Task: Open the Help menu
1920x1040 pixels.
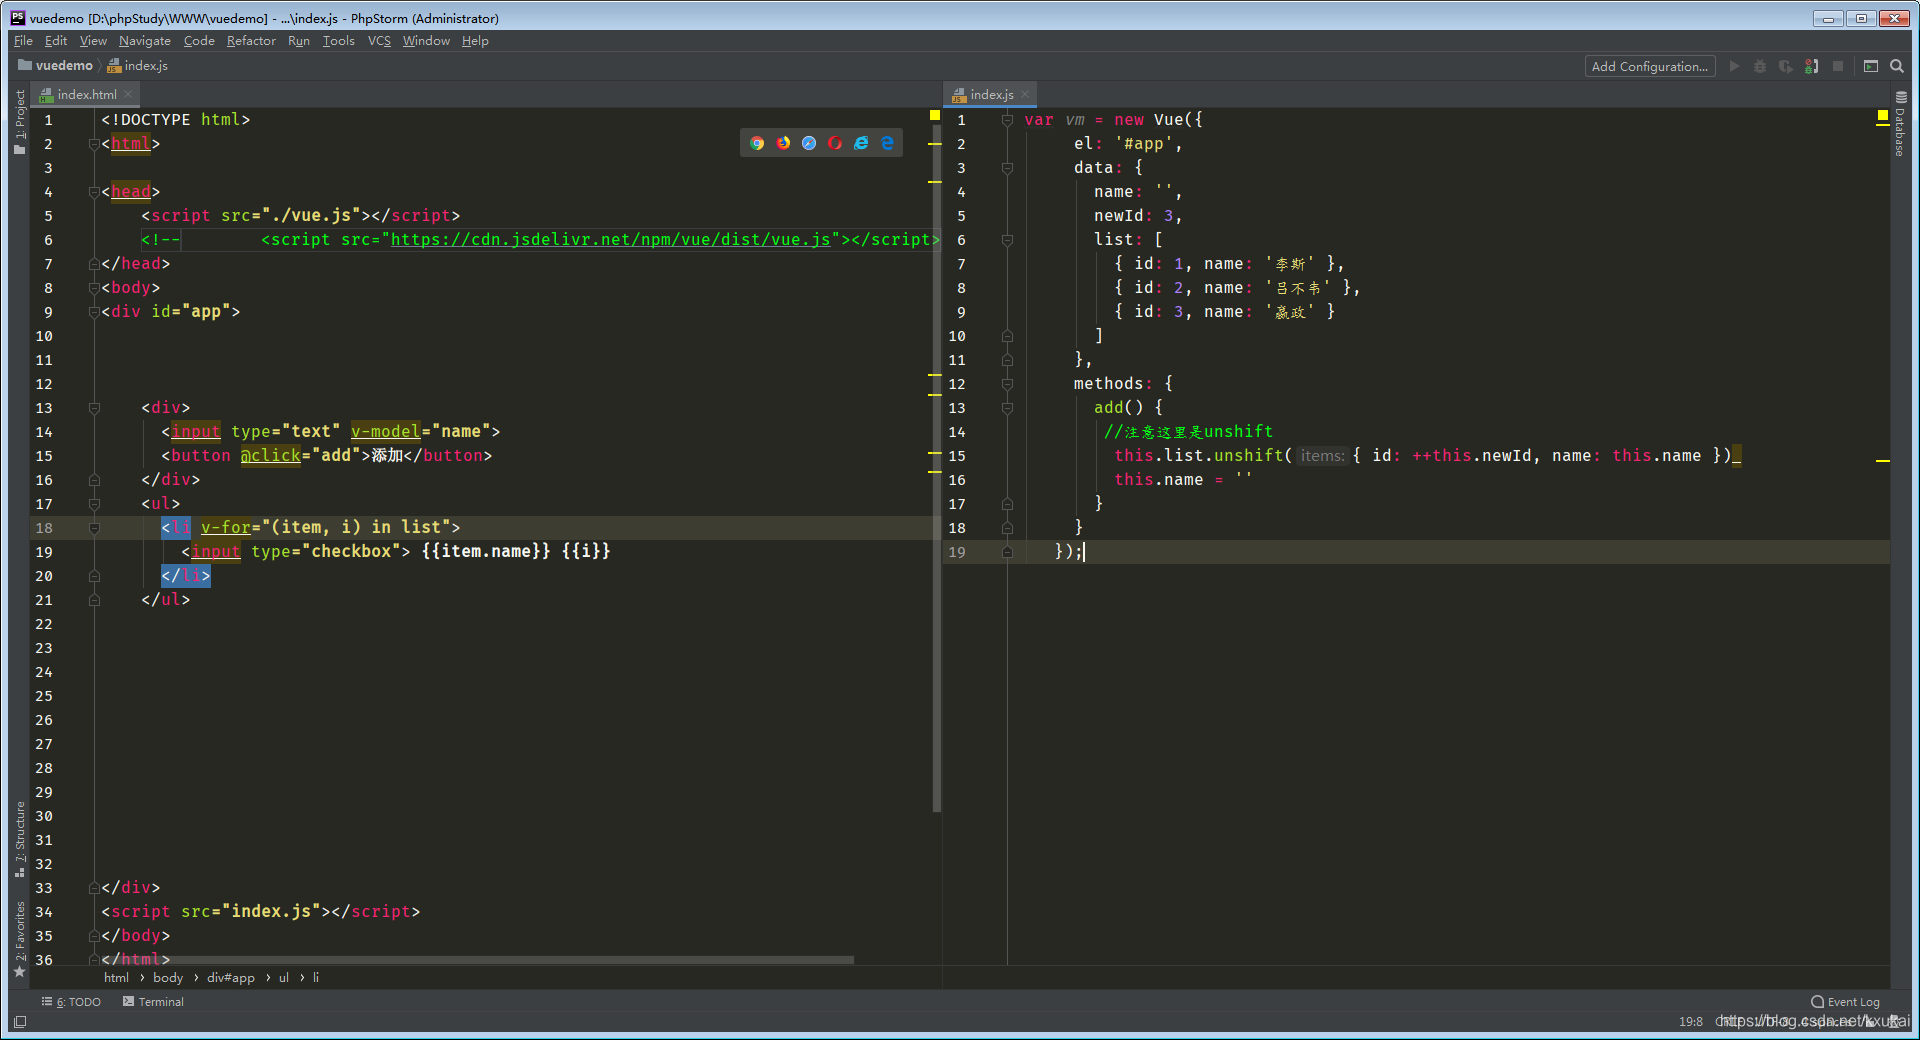Action: click(475, 41)
